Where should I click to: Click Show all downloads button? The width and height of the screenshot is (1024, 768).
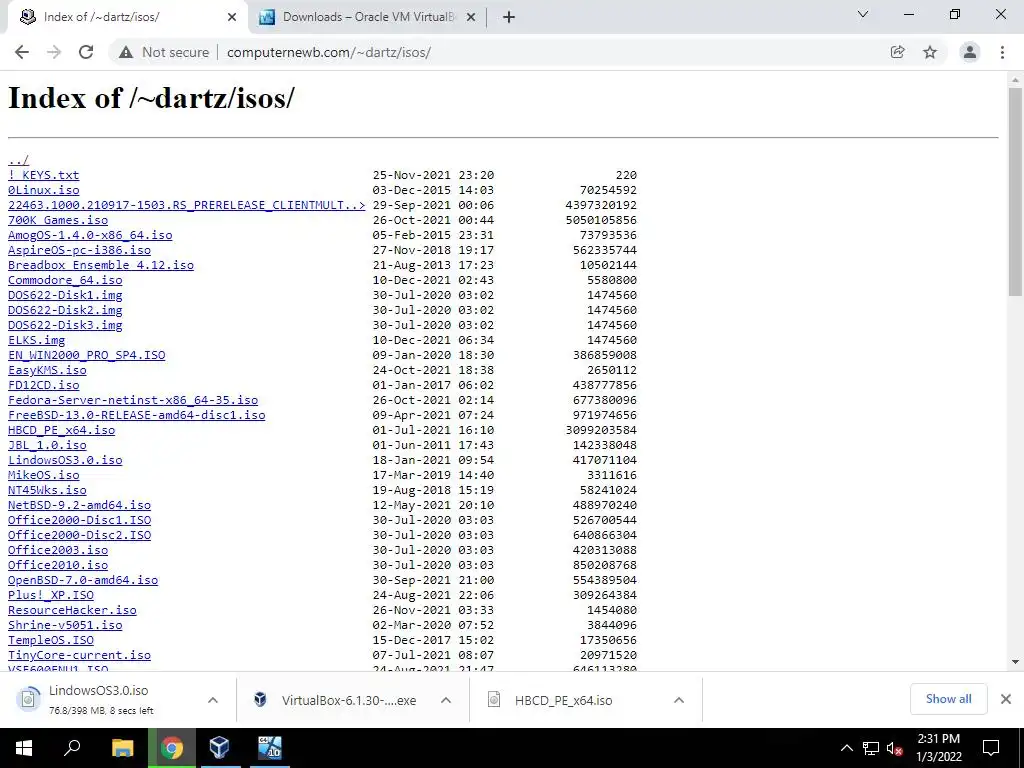[x=948, y=699]
